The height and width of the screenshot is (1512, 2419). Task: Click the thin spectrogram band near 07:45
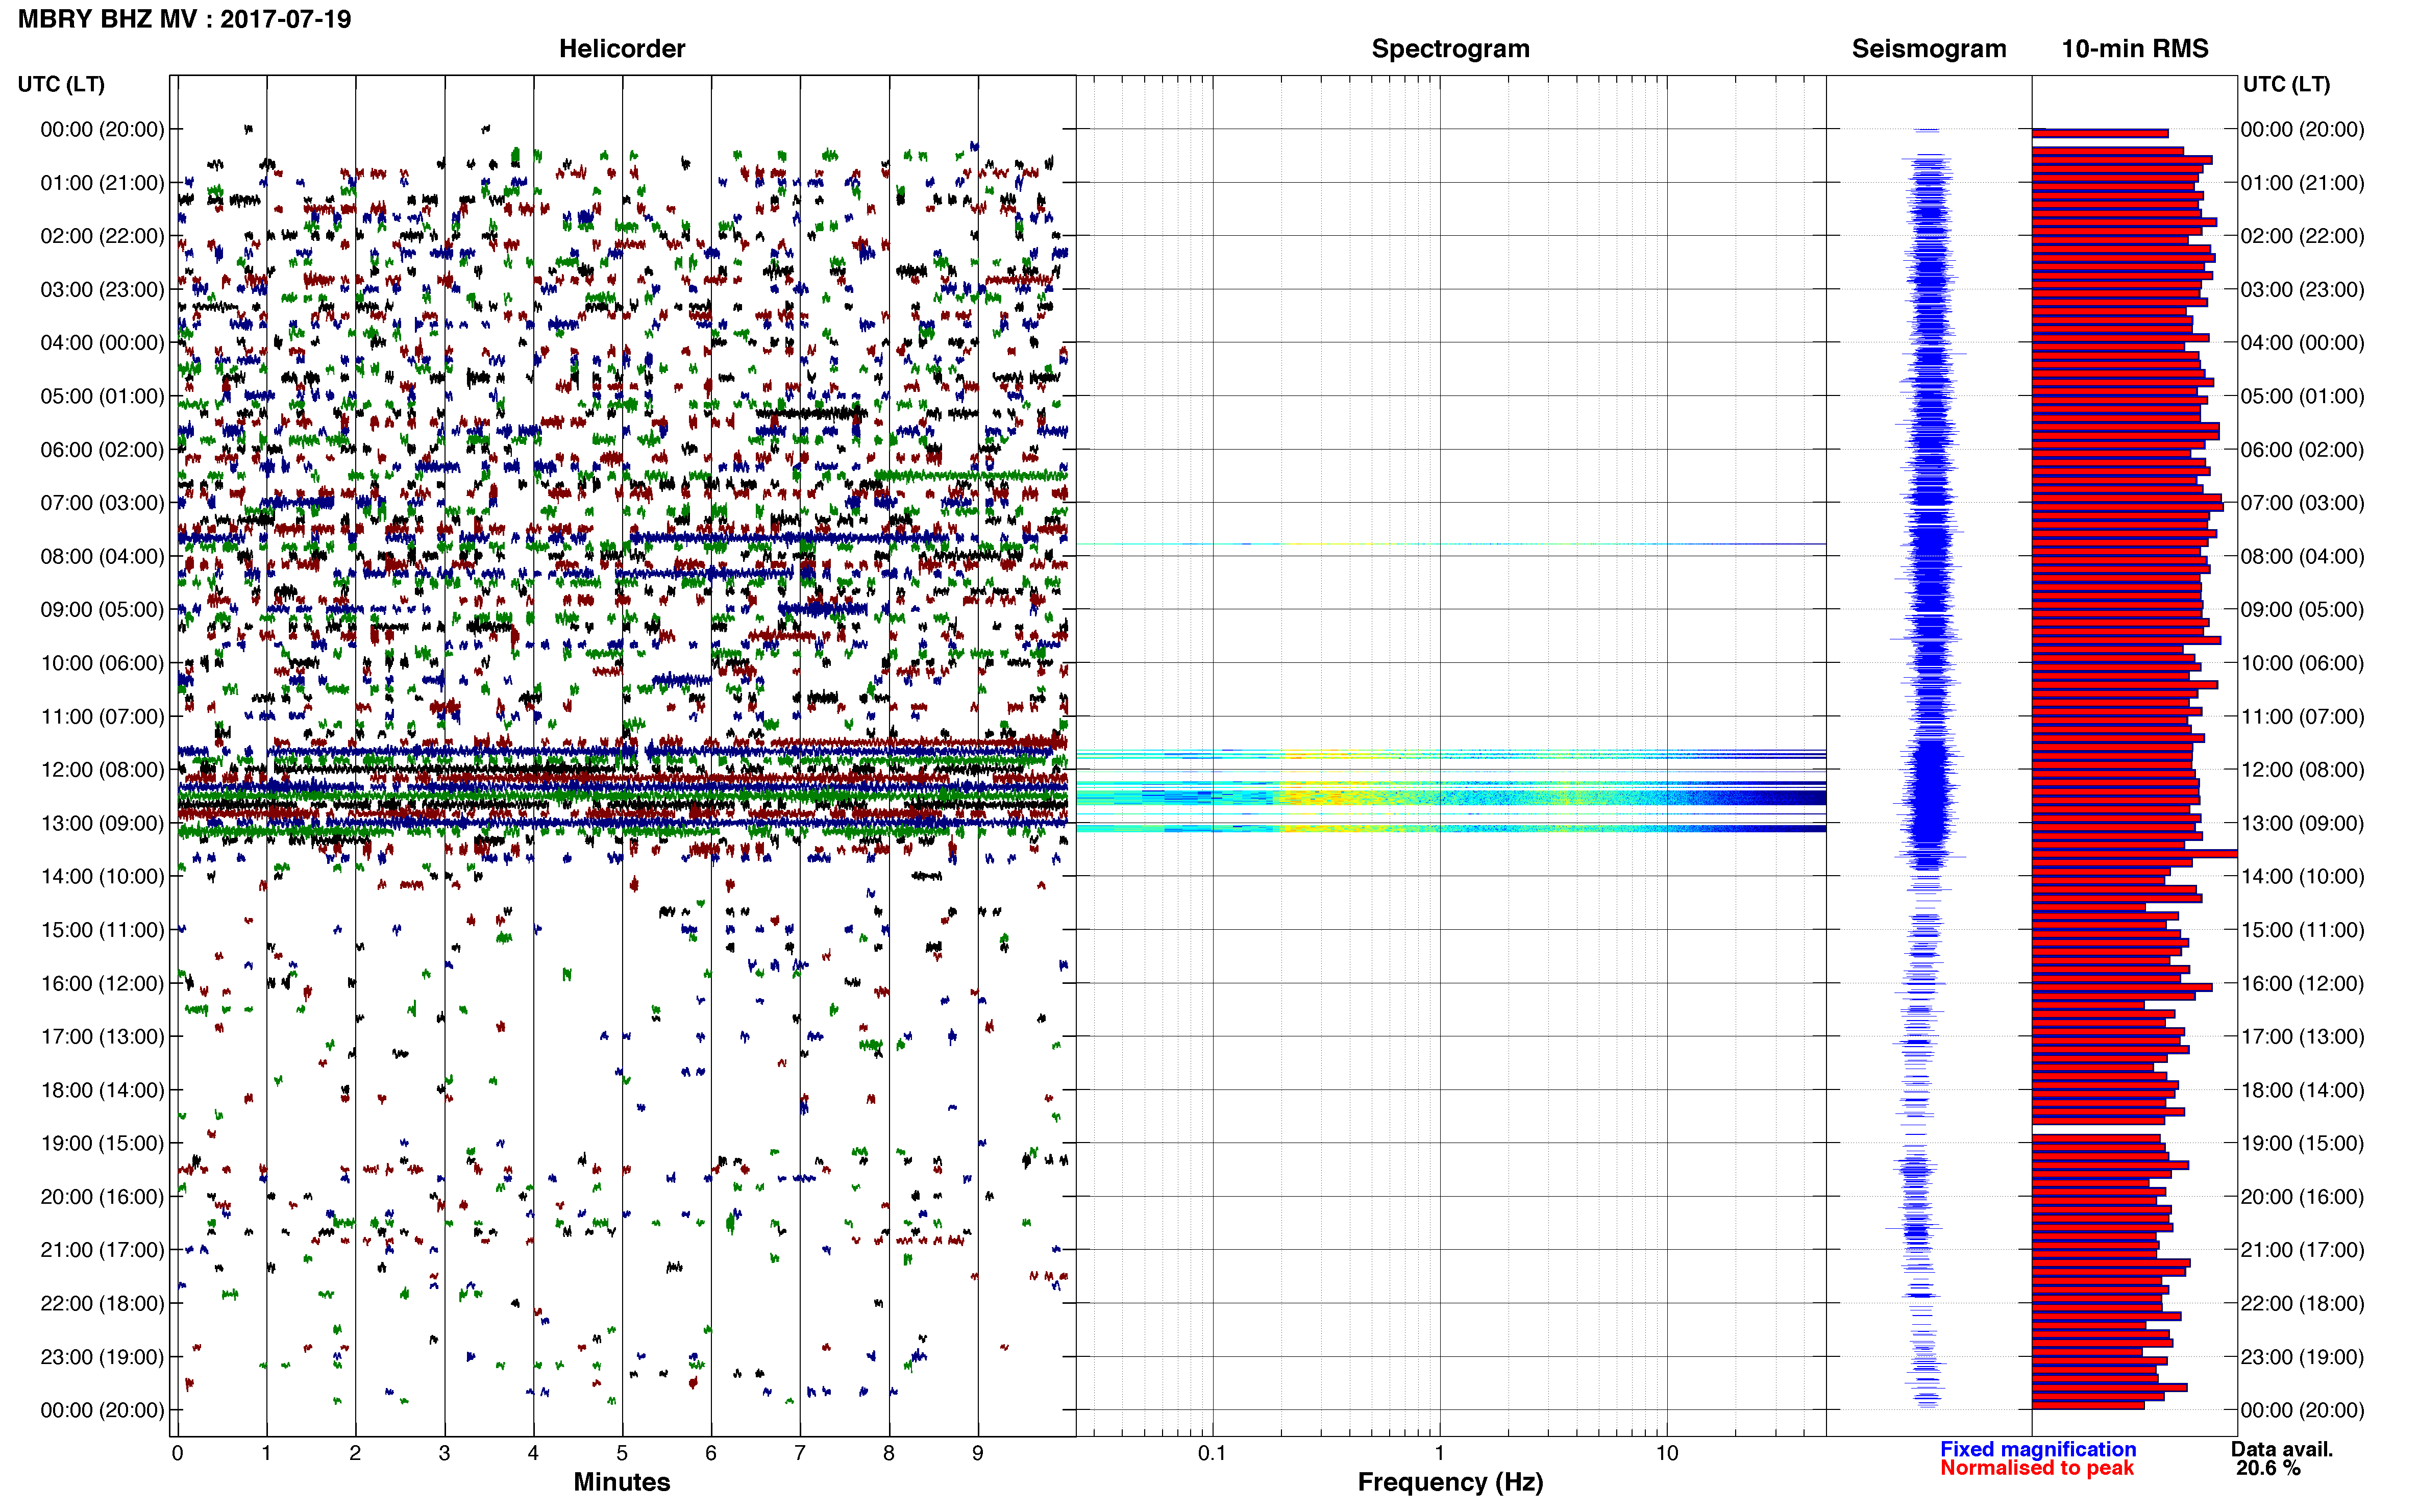(x=1450, y=544)
